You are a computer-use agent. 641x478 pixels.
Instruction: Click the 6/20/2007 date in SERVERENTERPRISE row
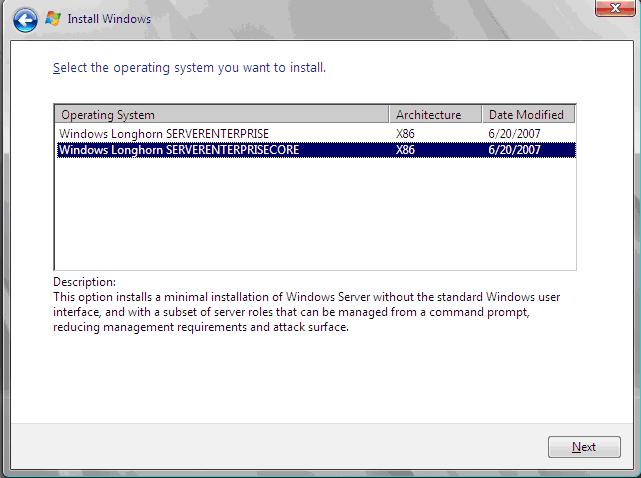click(515, 134)
